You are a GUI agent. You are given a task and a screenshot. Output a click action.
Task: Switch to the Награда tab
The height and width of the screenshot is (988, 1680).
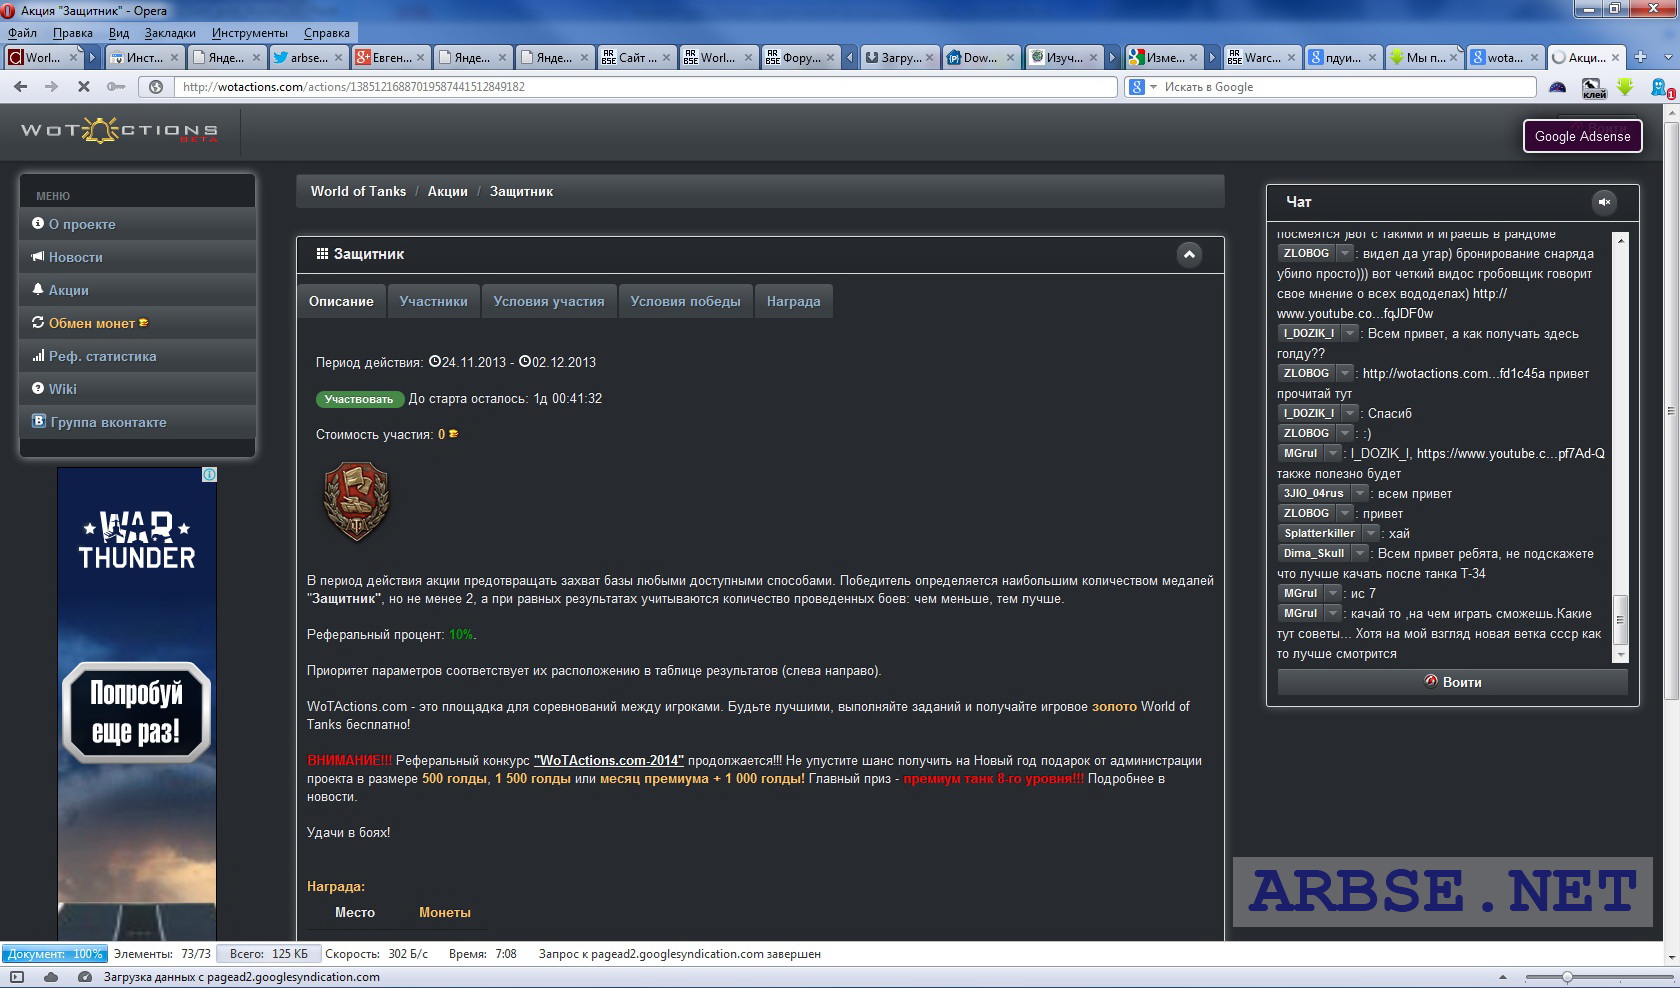(794, 301)
